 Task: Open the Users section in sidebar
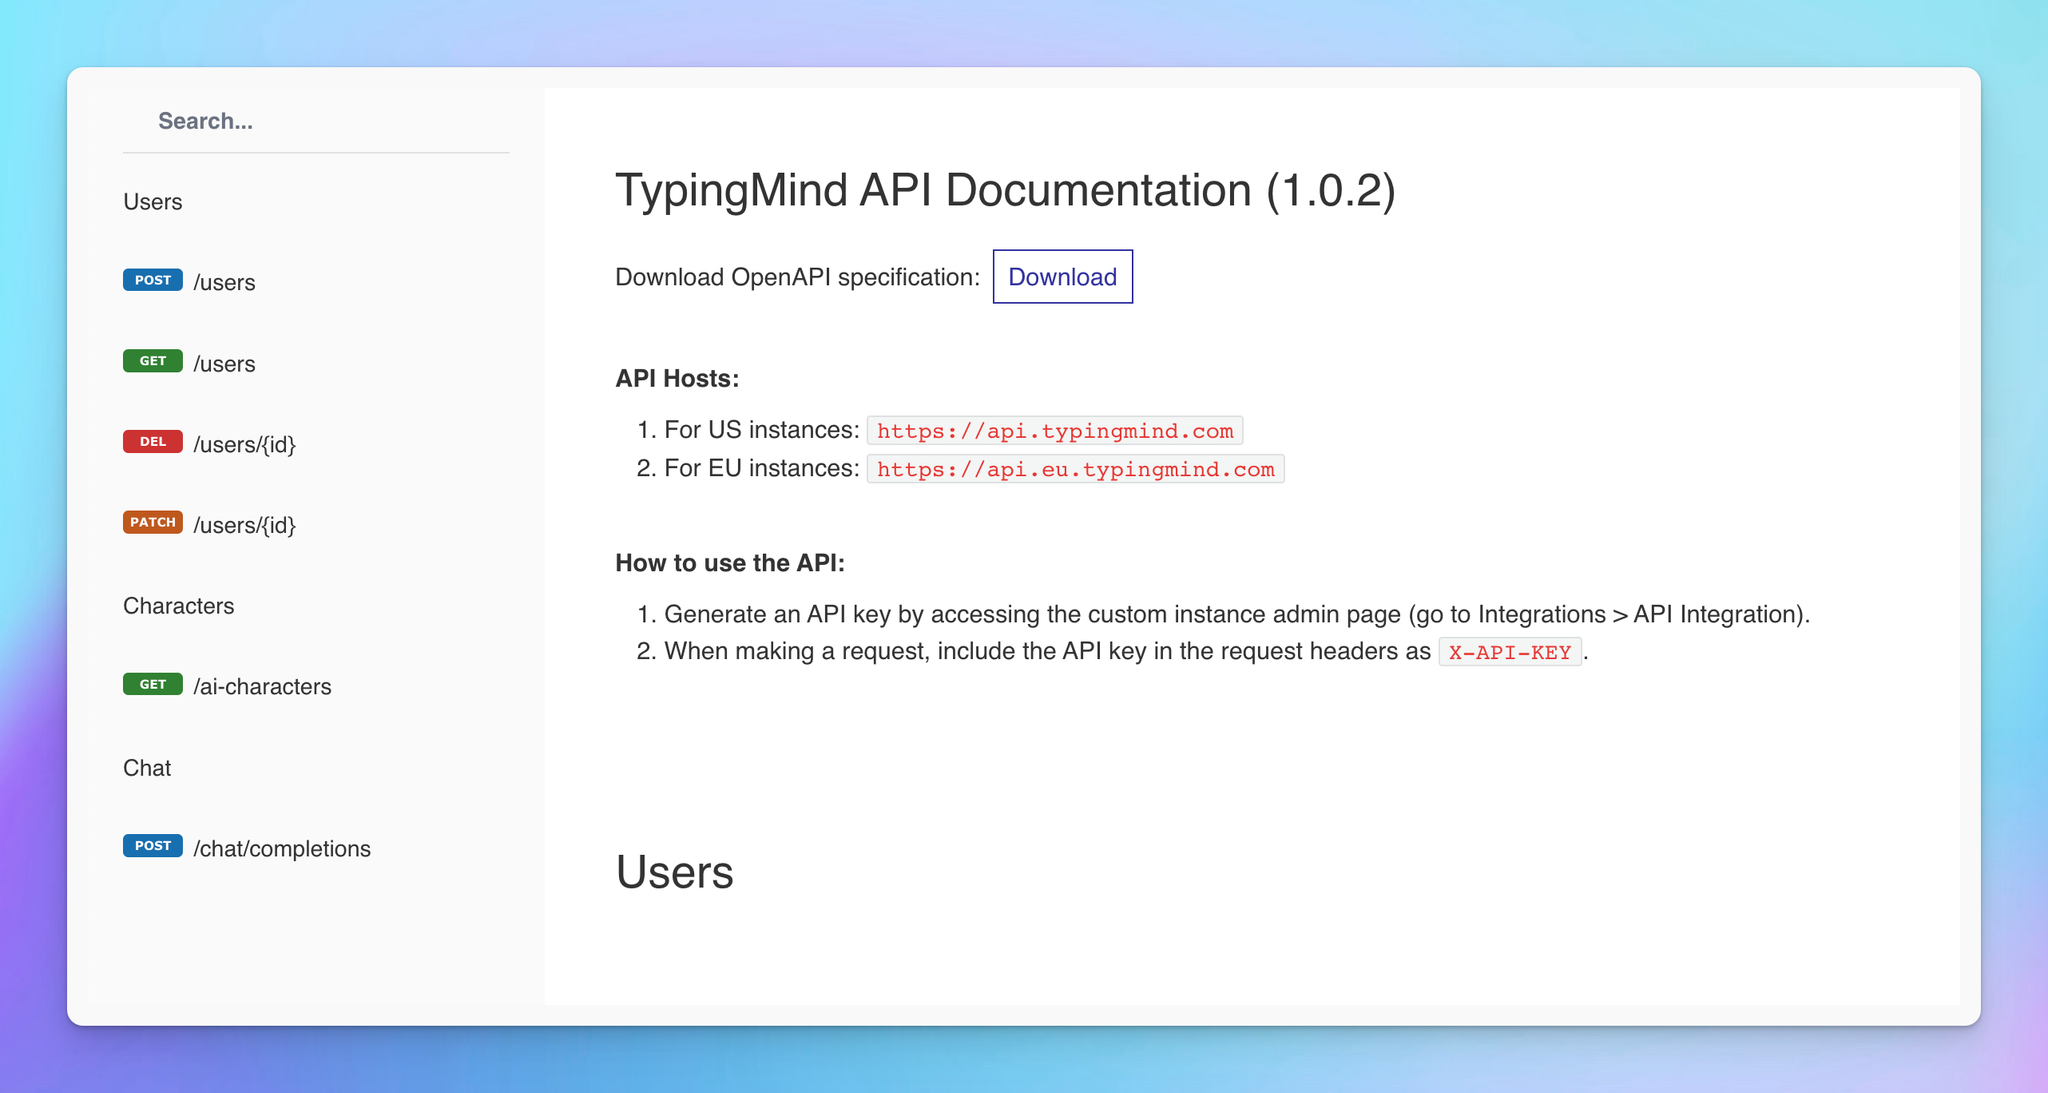coord(153,202)
